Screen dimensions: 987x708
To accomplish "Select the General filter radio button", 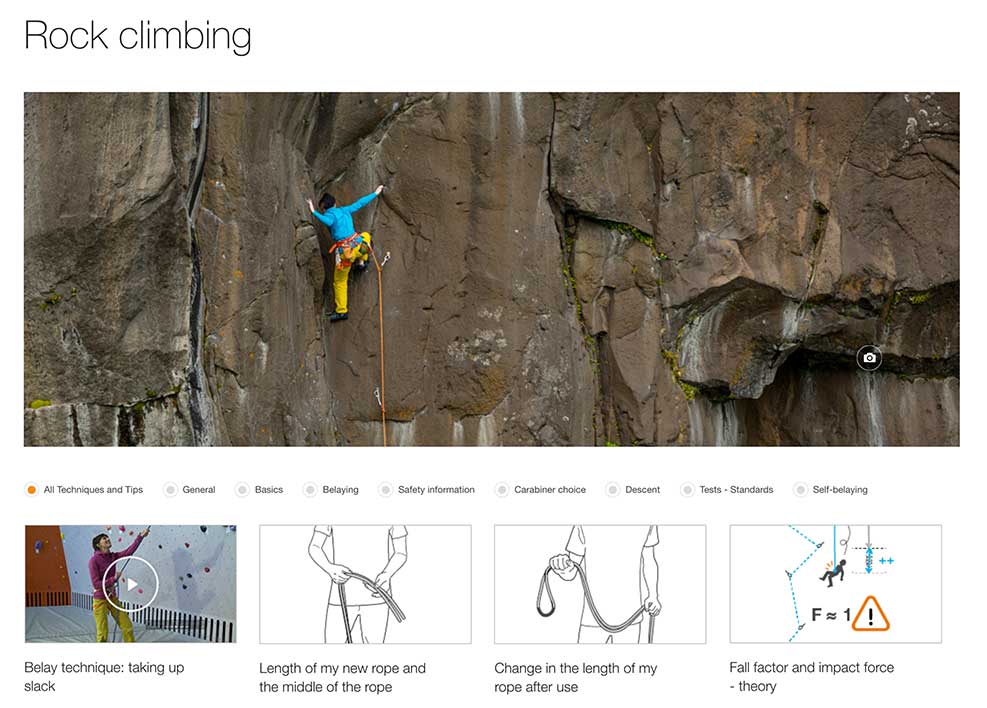I will pyautogui.click(x=170, y=490).
